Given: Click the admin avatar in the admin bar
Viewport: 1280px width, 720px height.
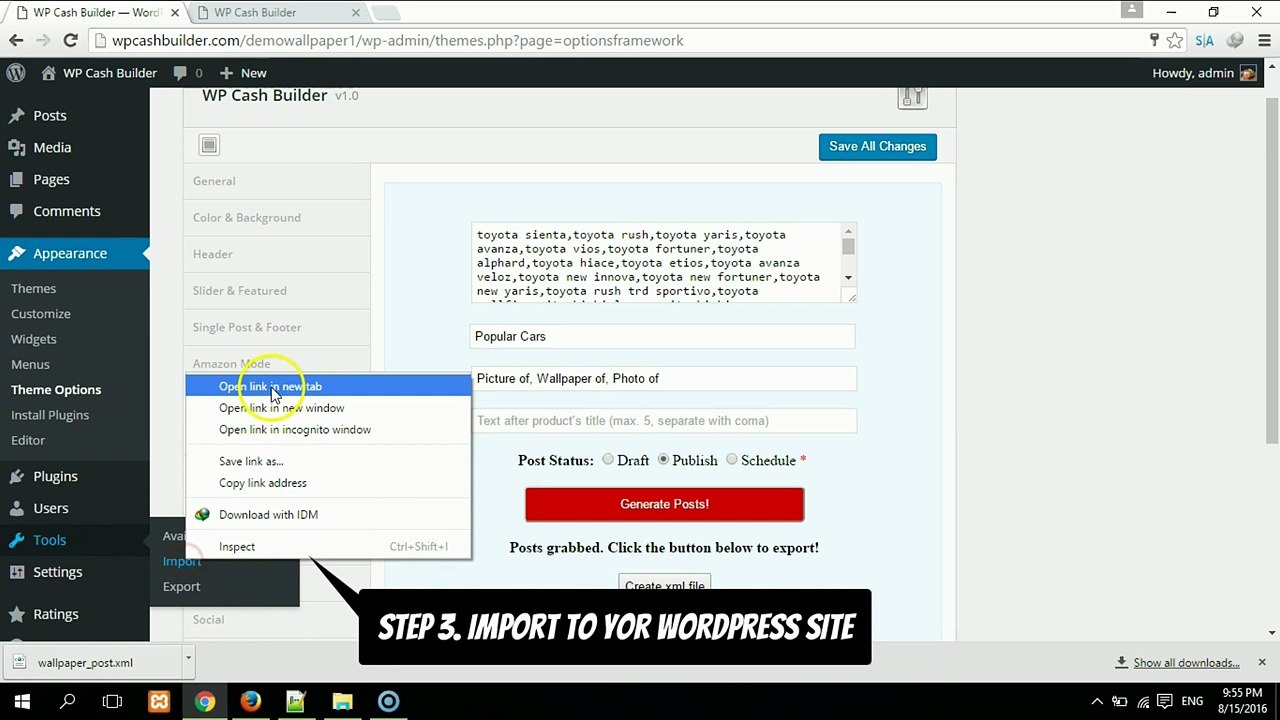Looking at the screenshot, I should [x=1248, y=73].
